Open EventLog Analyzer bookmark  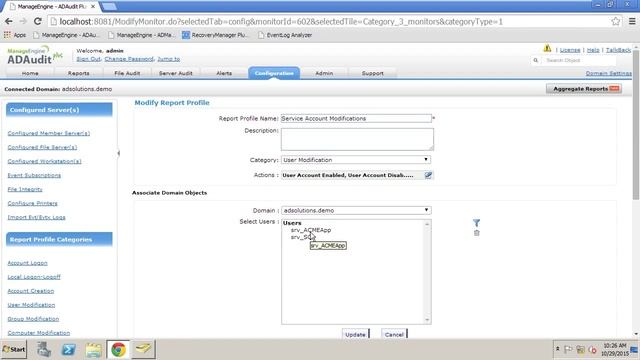pos(285,35)
